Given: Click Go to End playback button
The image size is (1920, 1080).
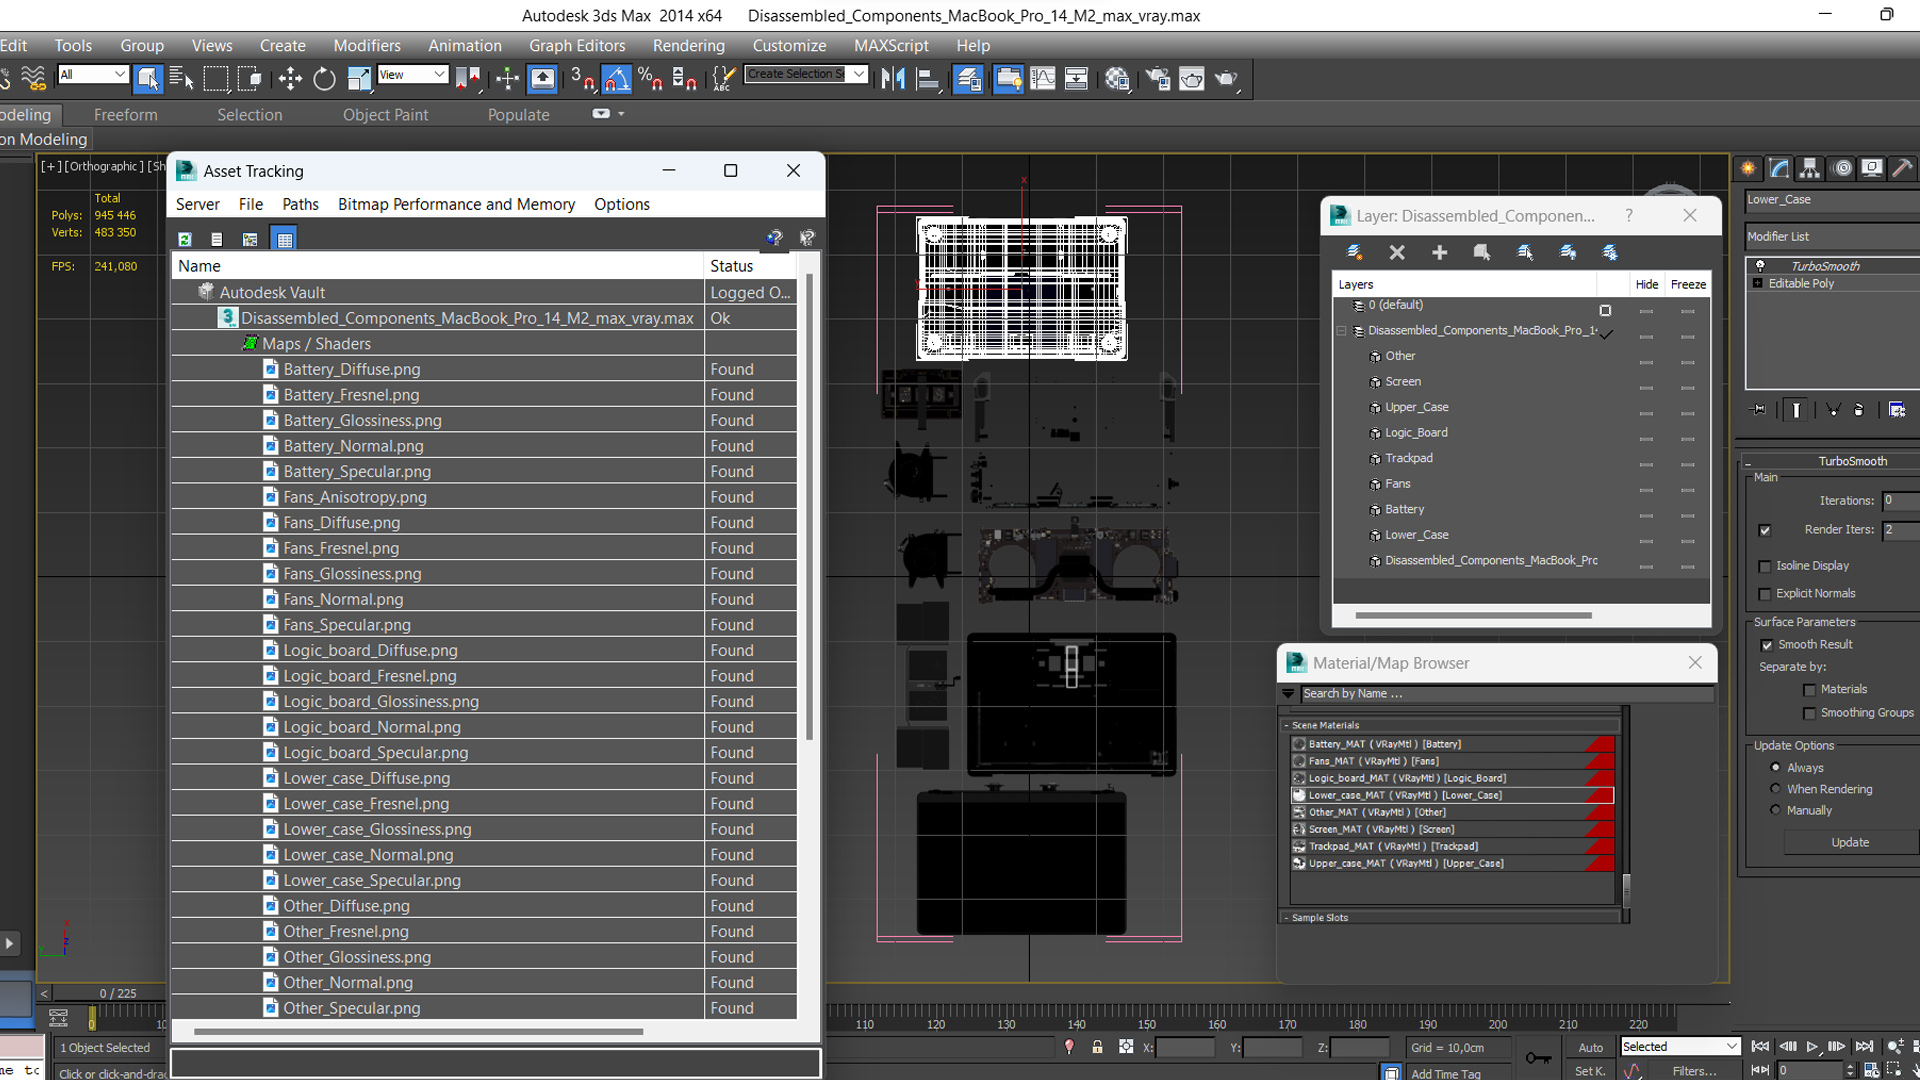Looking at the screenshot, I should [1864, 1047].
